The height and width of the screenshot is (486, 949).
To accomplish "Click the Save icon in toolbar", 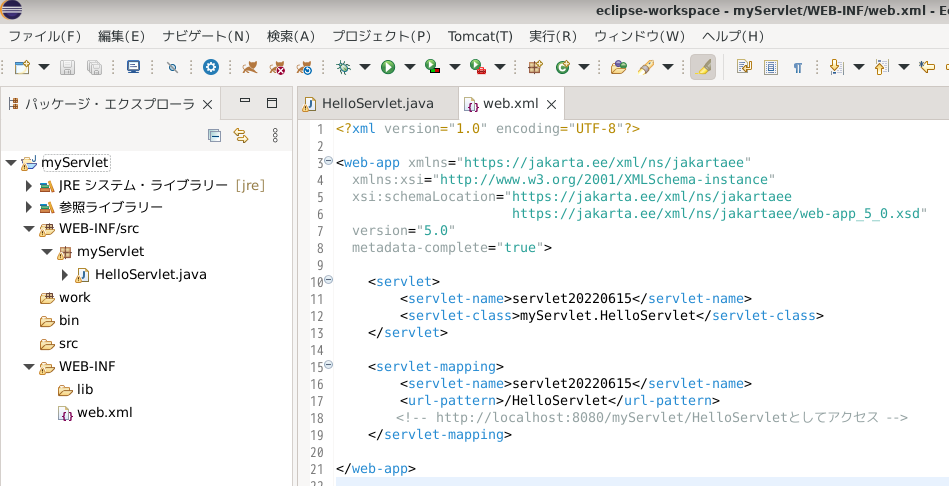I will click(67, 67).
